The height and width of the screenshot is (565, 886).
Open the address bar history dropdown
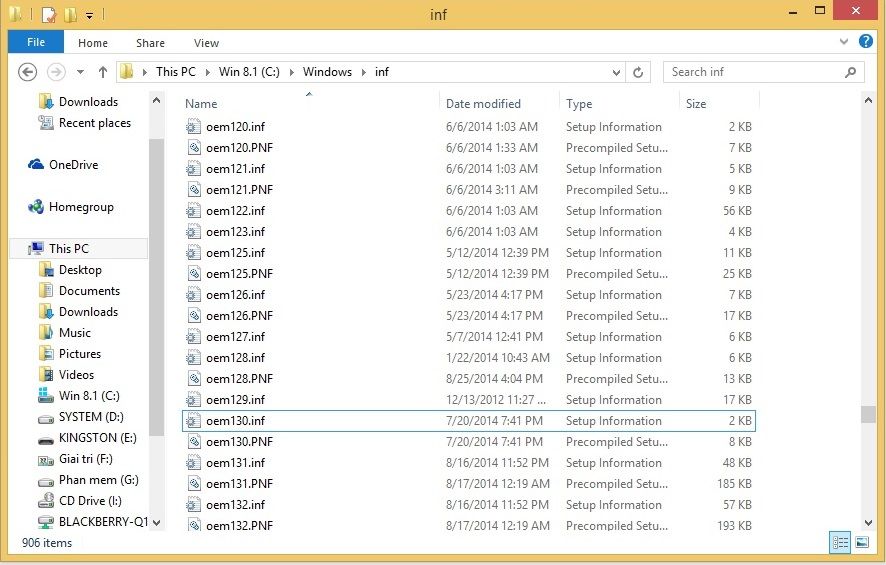click(616, 72)
